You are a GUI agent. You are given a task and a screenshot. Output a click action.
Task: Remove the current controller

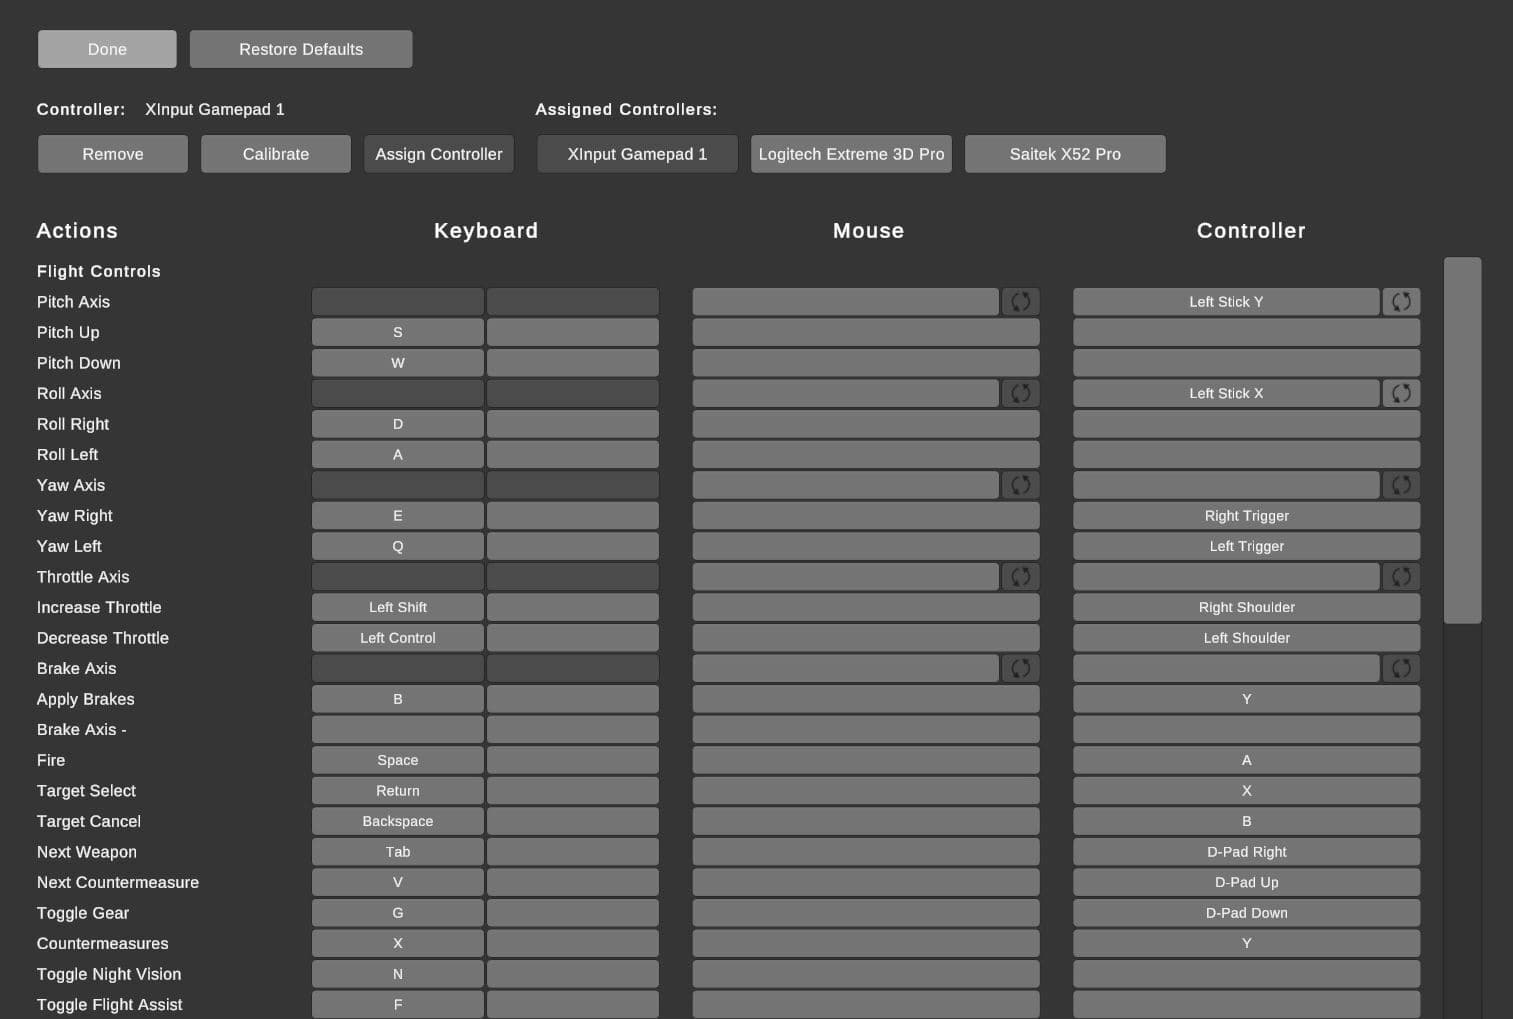point(113,154)
